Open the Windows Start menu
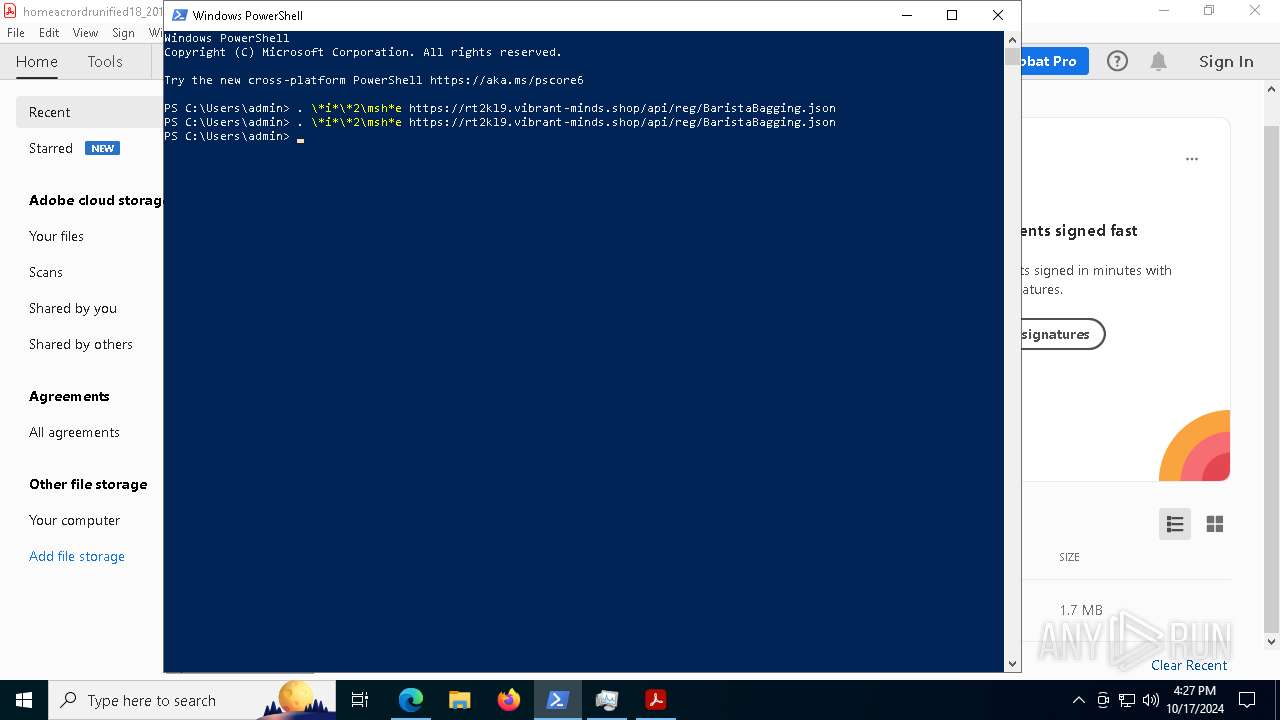 (24, 700)
